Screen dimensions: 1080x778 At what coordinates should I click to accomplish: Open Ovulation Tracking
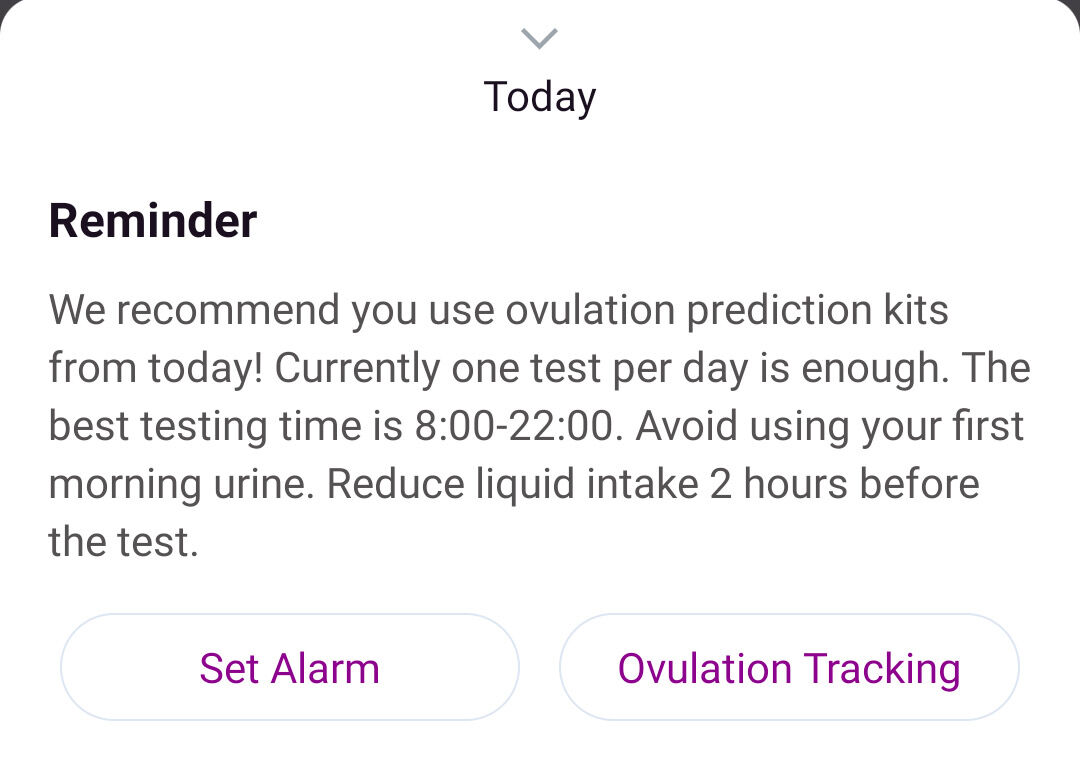click(789, 667)
